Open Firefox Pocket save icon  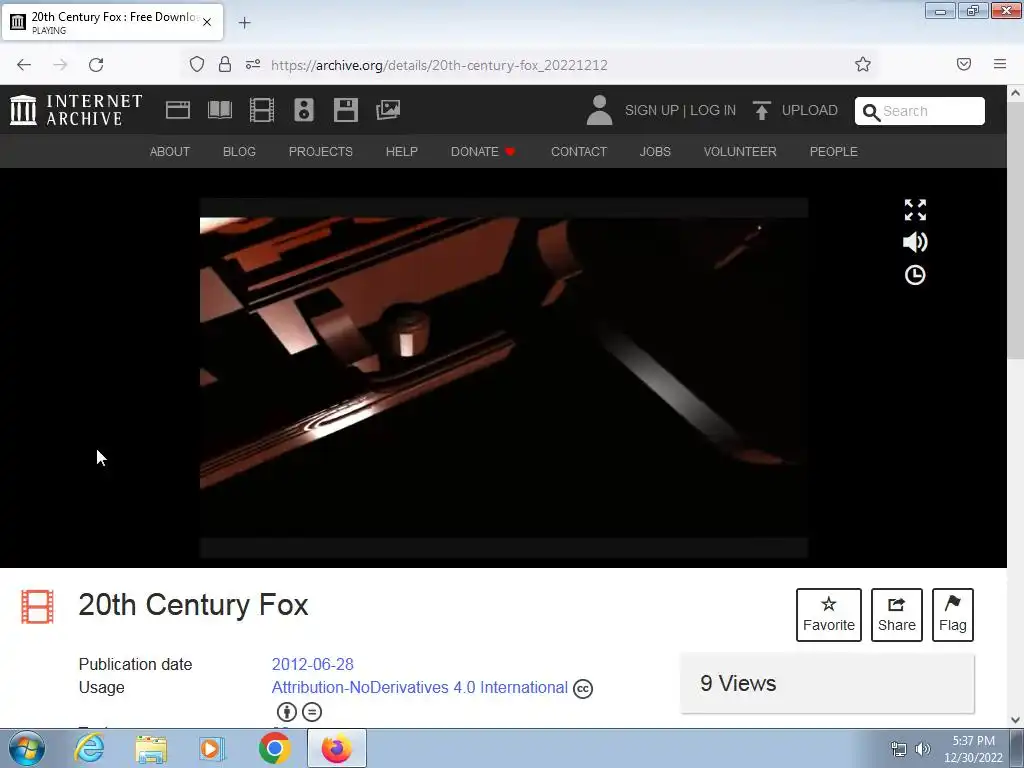[964, 64]
